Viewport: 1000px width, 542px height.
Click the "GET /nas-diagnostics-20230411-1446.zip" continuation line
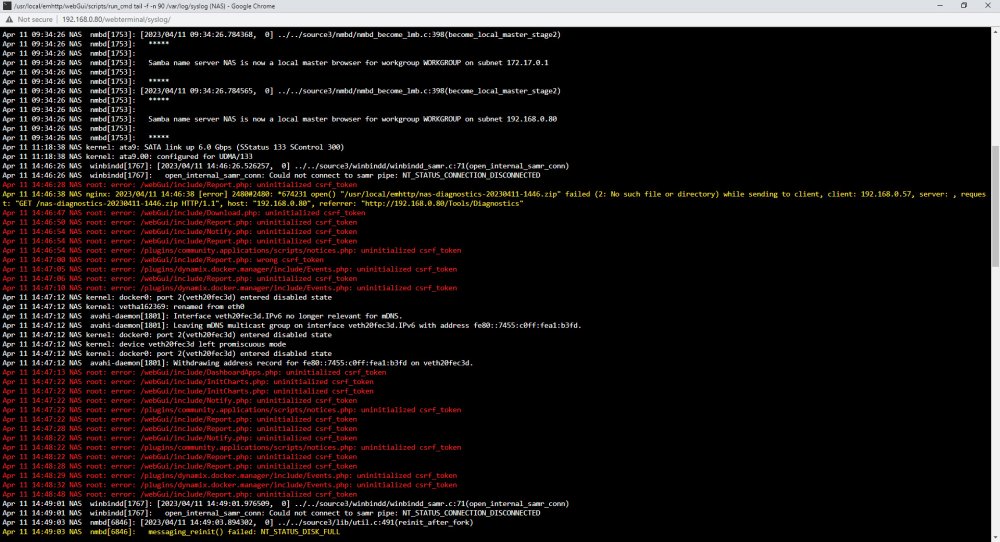(263, 203)
